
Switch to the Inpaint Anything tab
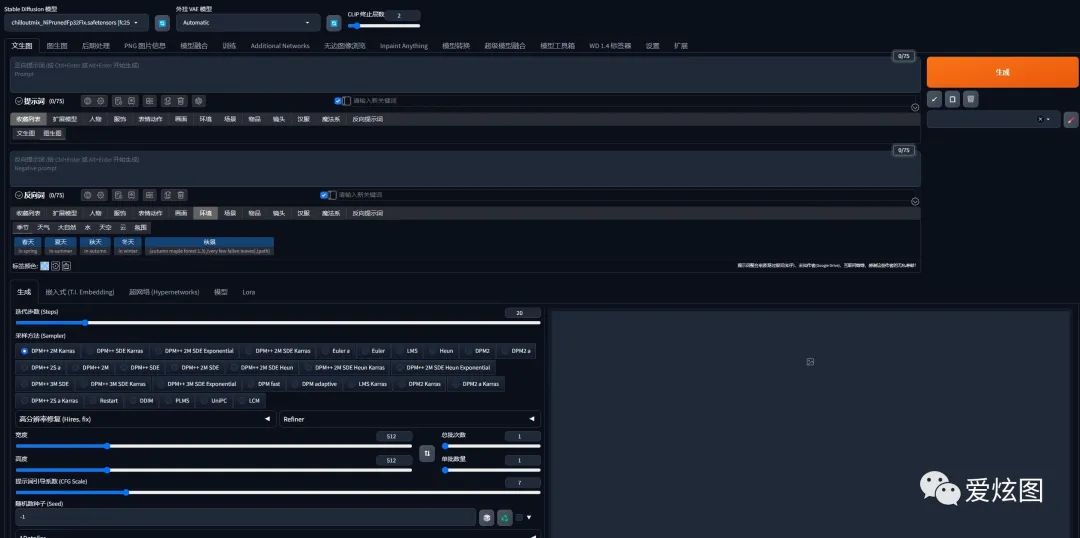tap(404, 45)
